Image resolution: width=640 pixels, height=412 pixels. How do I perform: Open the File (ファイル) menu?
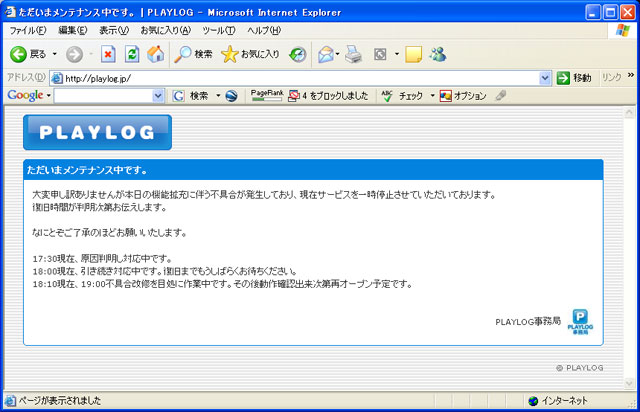tap(28, 31)
